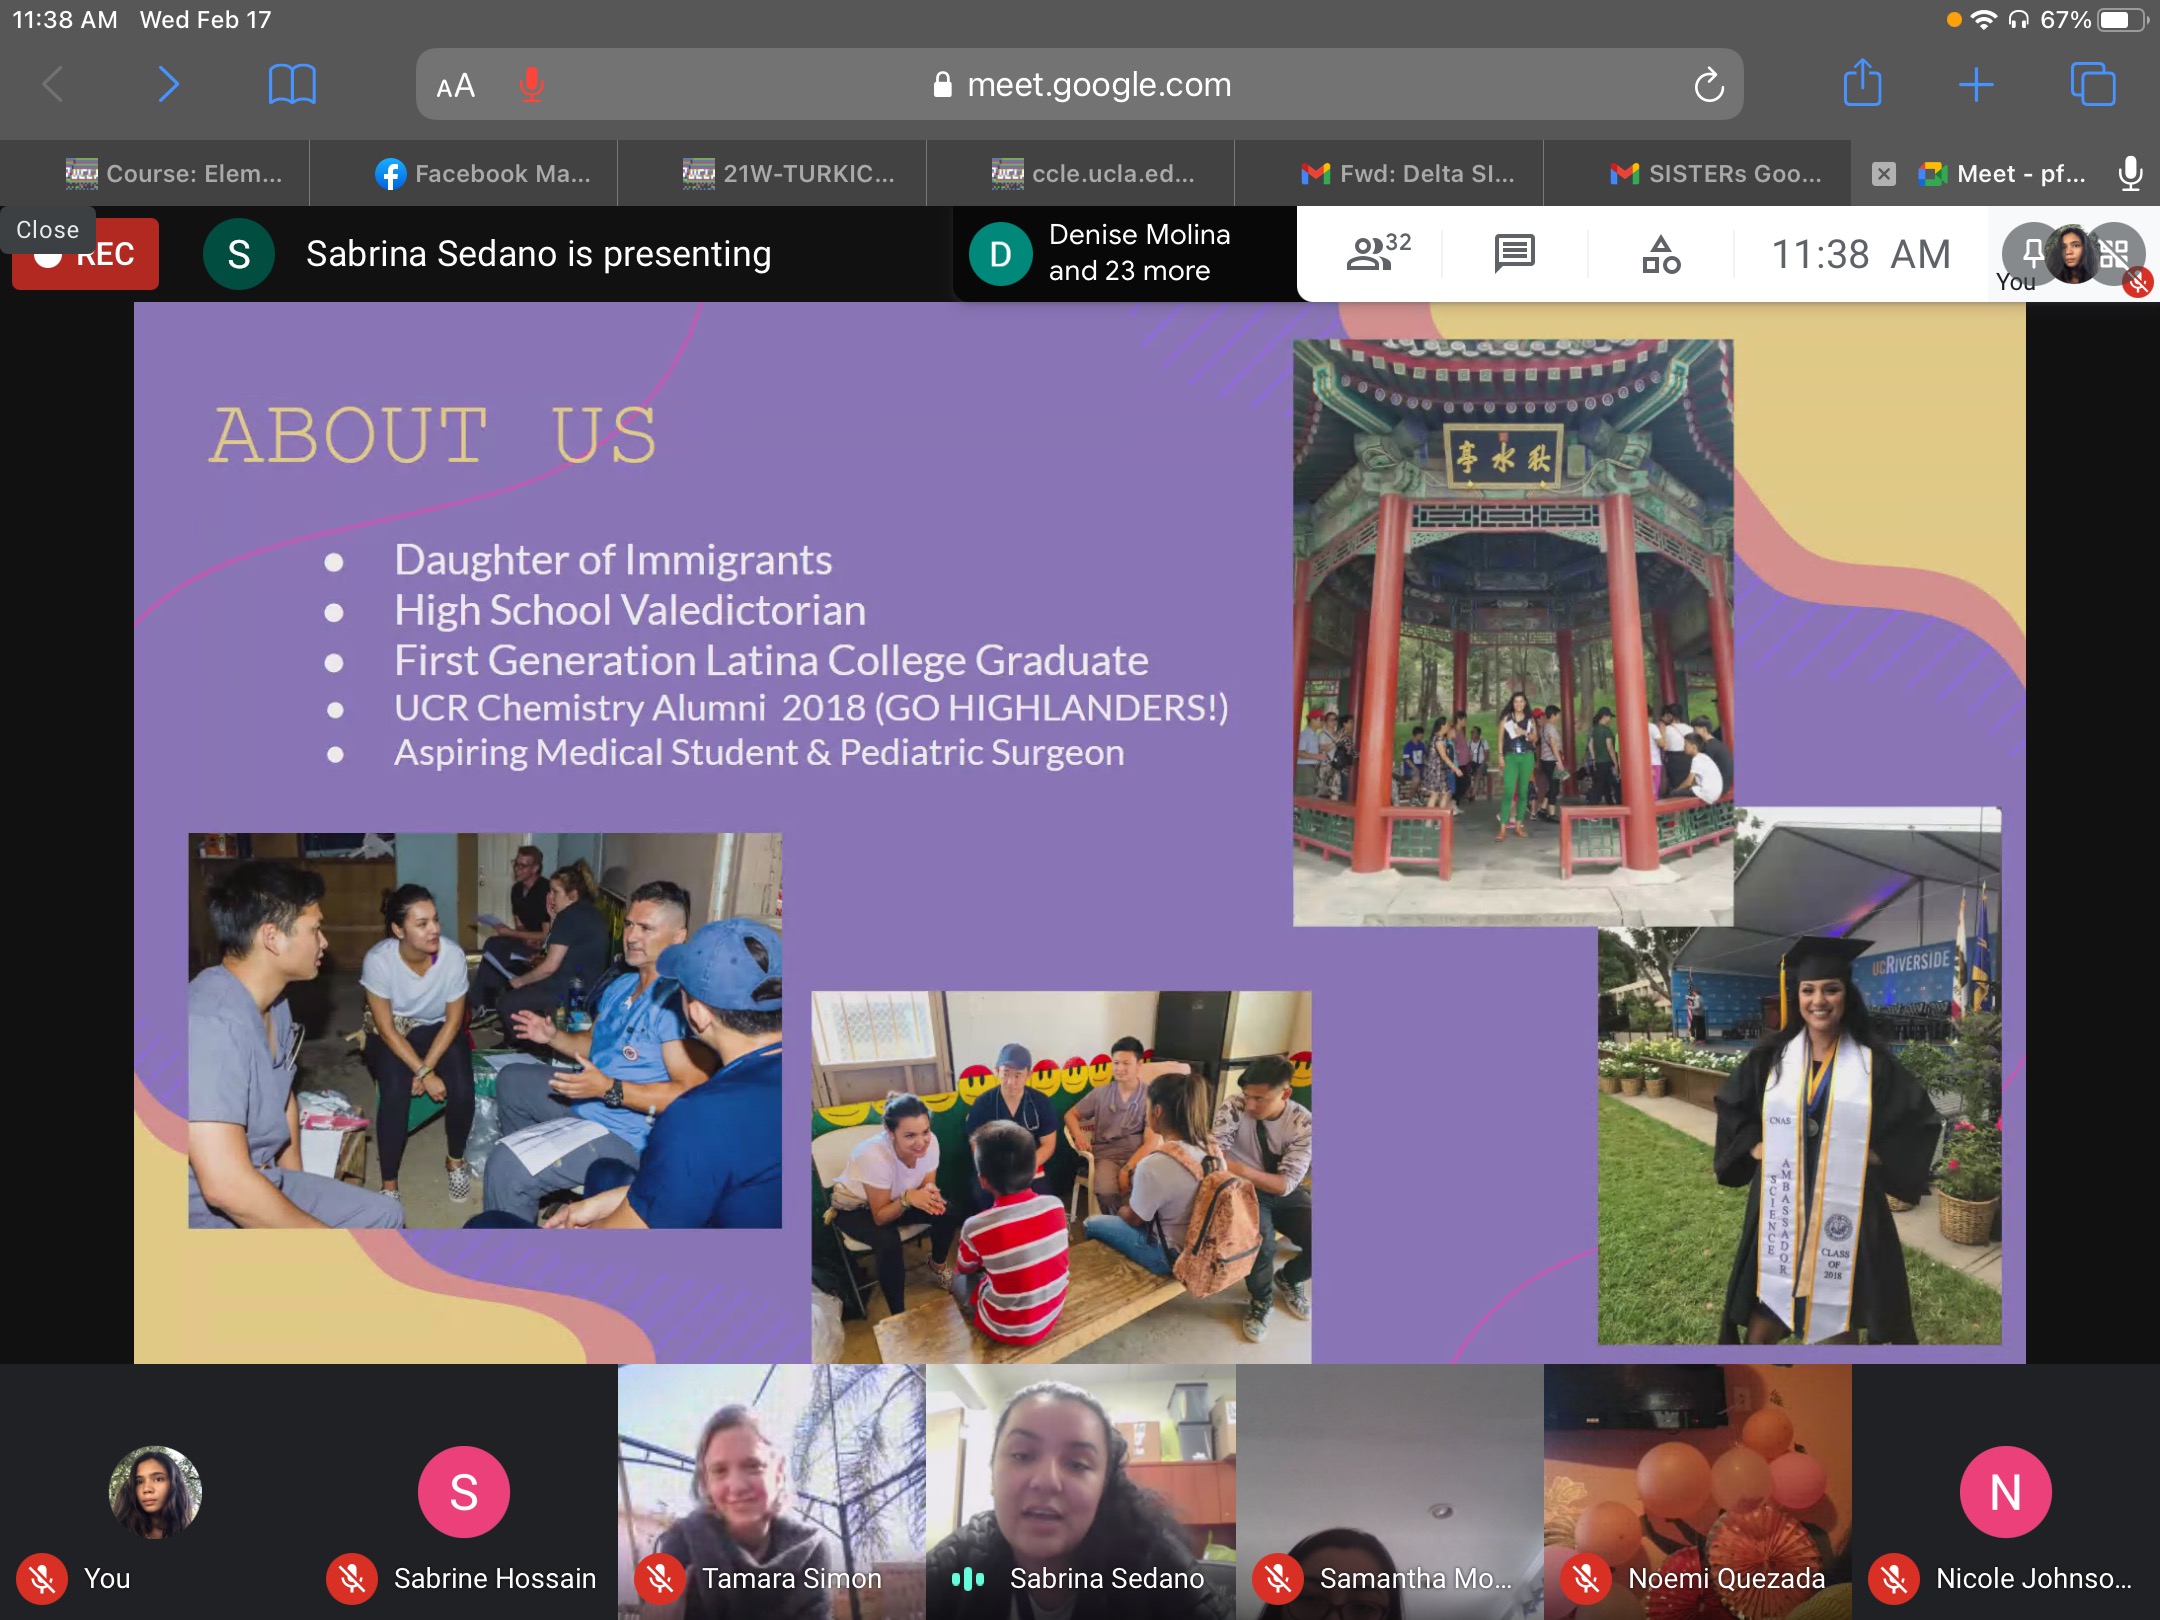Click the Close tooltip button
The image size is (2160, 1620).
point(48,229)
